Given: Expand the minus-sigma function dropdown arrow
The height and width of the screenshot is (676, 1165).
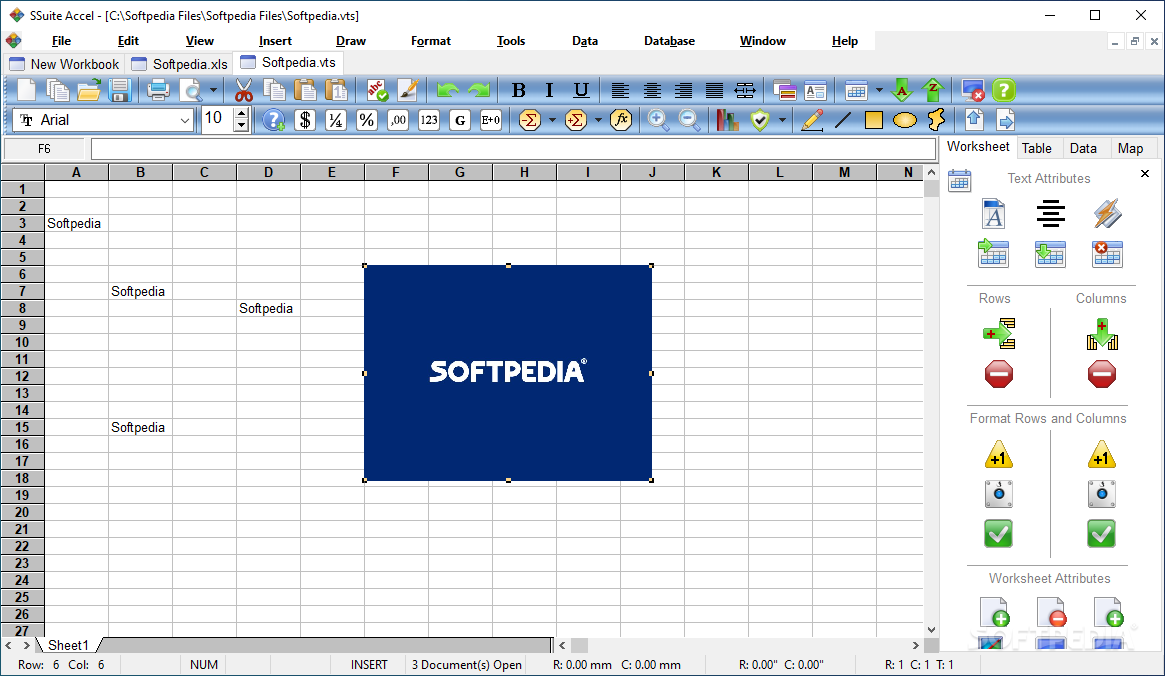Looking at the screenshot, I should (552, 120).
